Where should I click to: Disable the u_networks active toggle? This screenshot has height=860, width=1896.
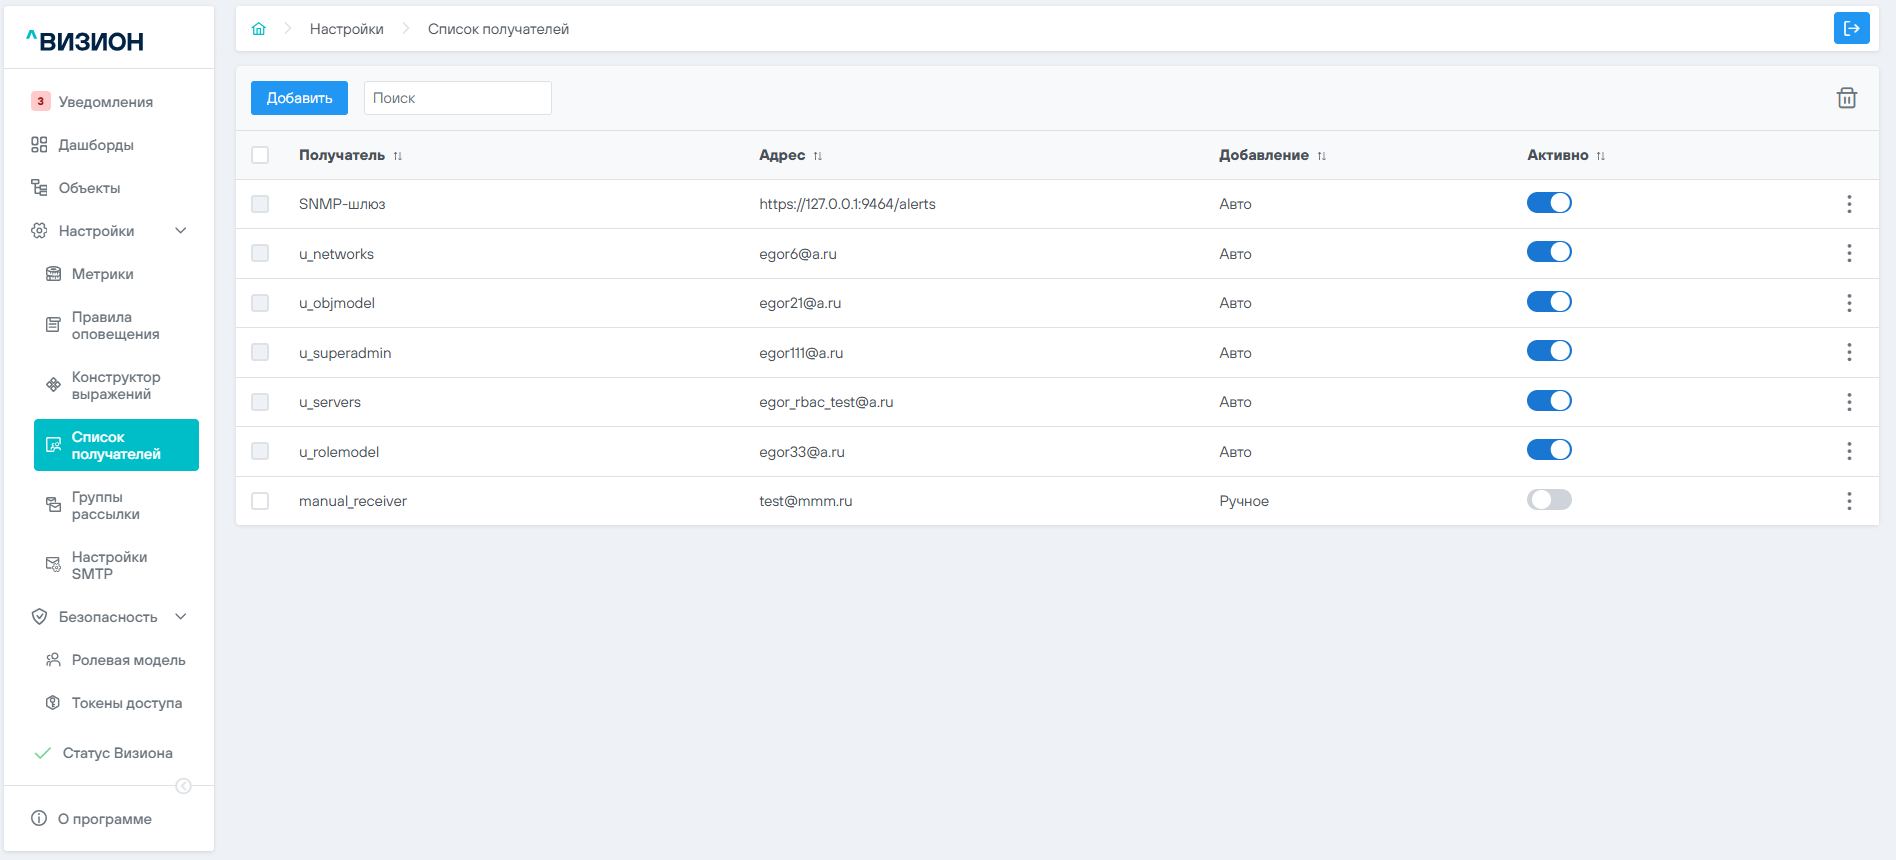click(1548, 252)
